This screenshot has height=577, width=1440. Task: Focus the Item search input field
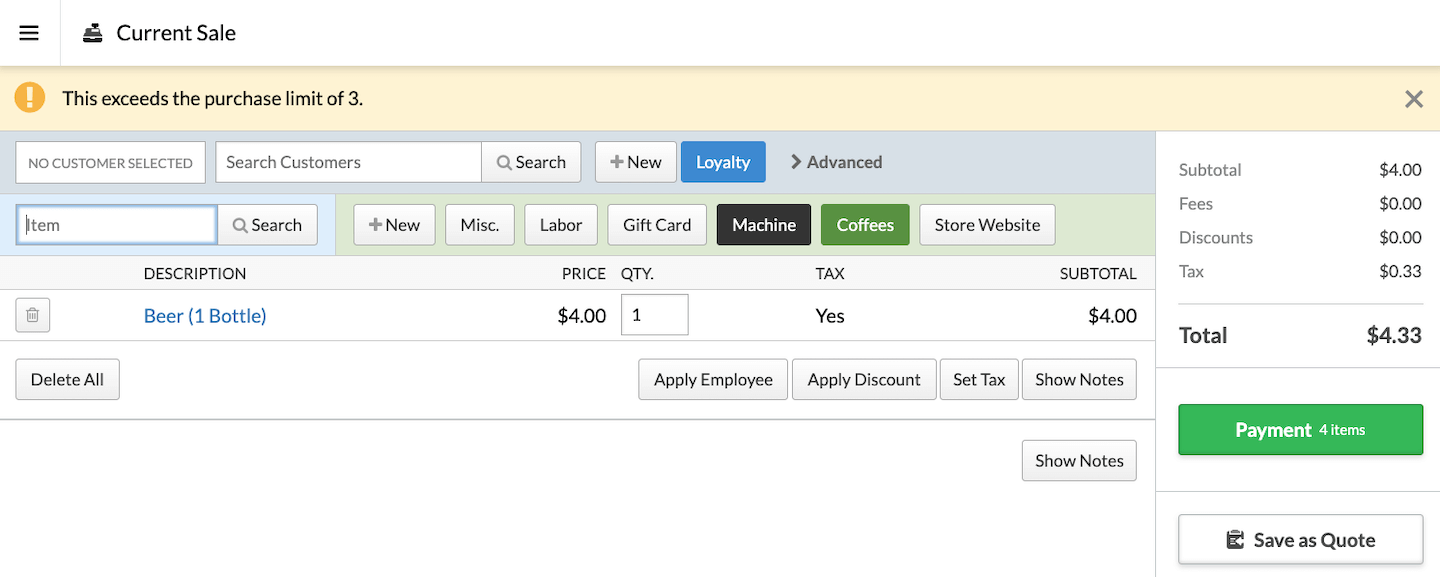[117, 225]
